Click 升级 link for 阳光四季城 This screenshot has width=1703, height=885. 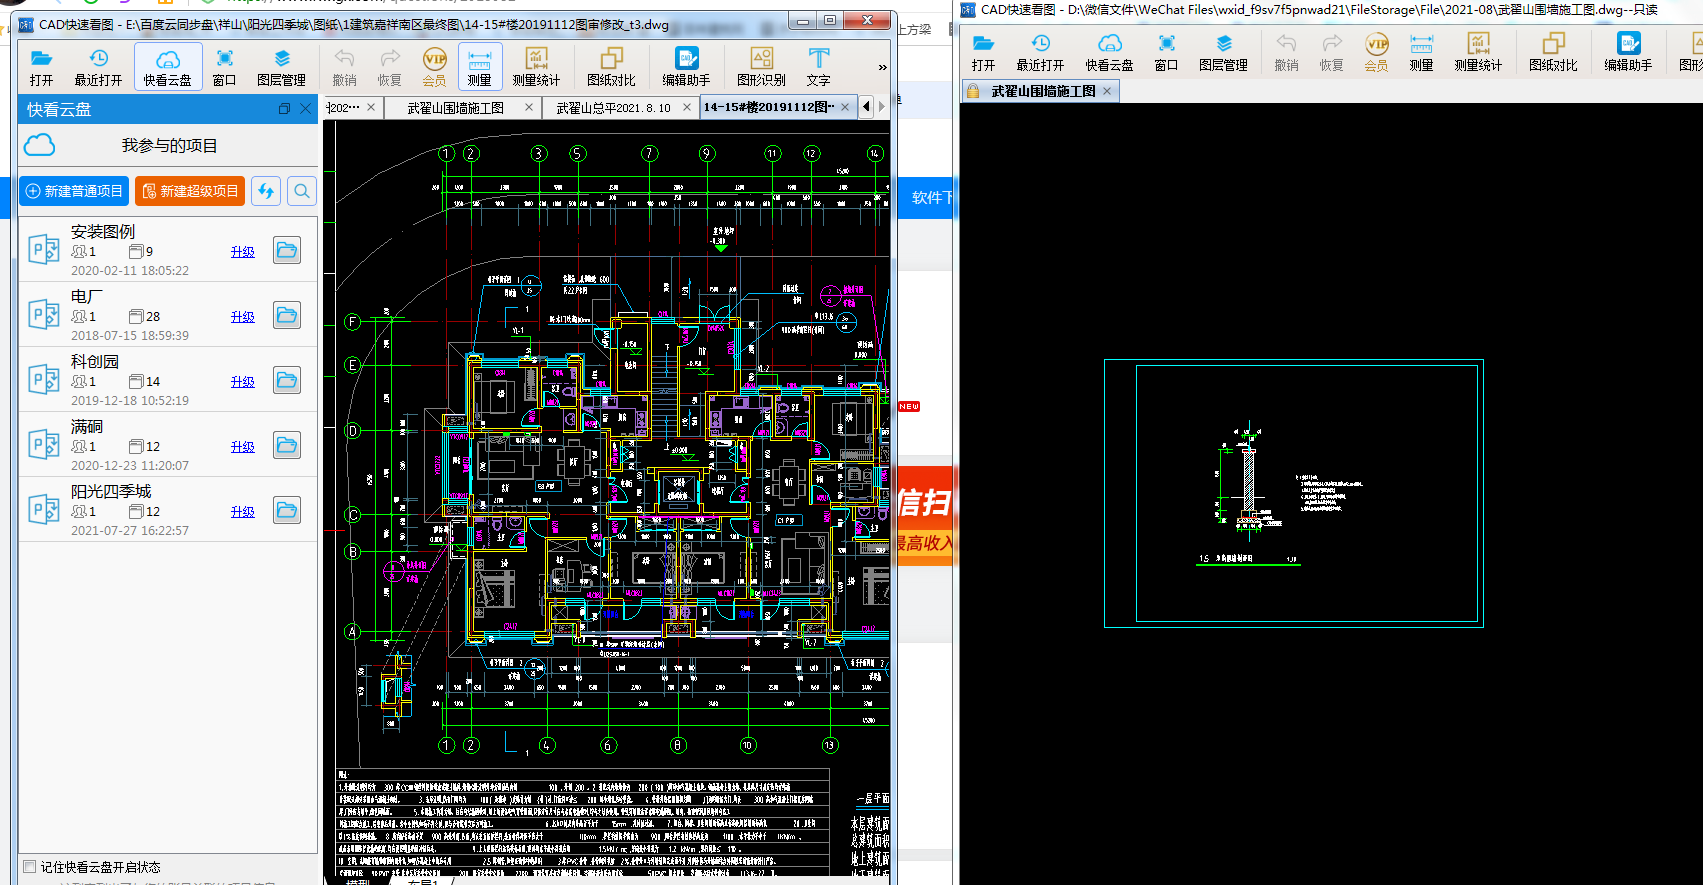coord(243,512)
